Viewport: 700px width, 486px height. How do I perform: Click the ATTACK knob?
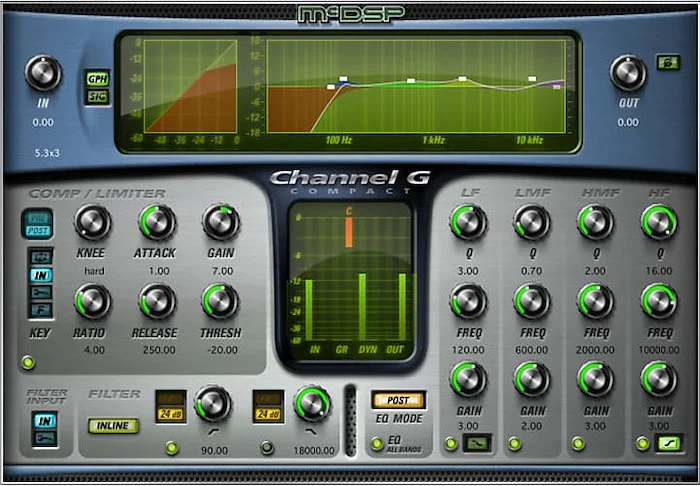pyautogui.click(x=157, y=222)
